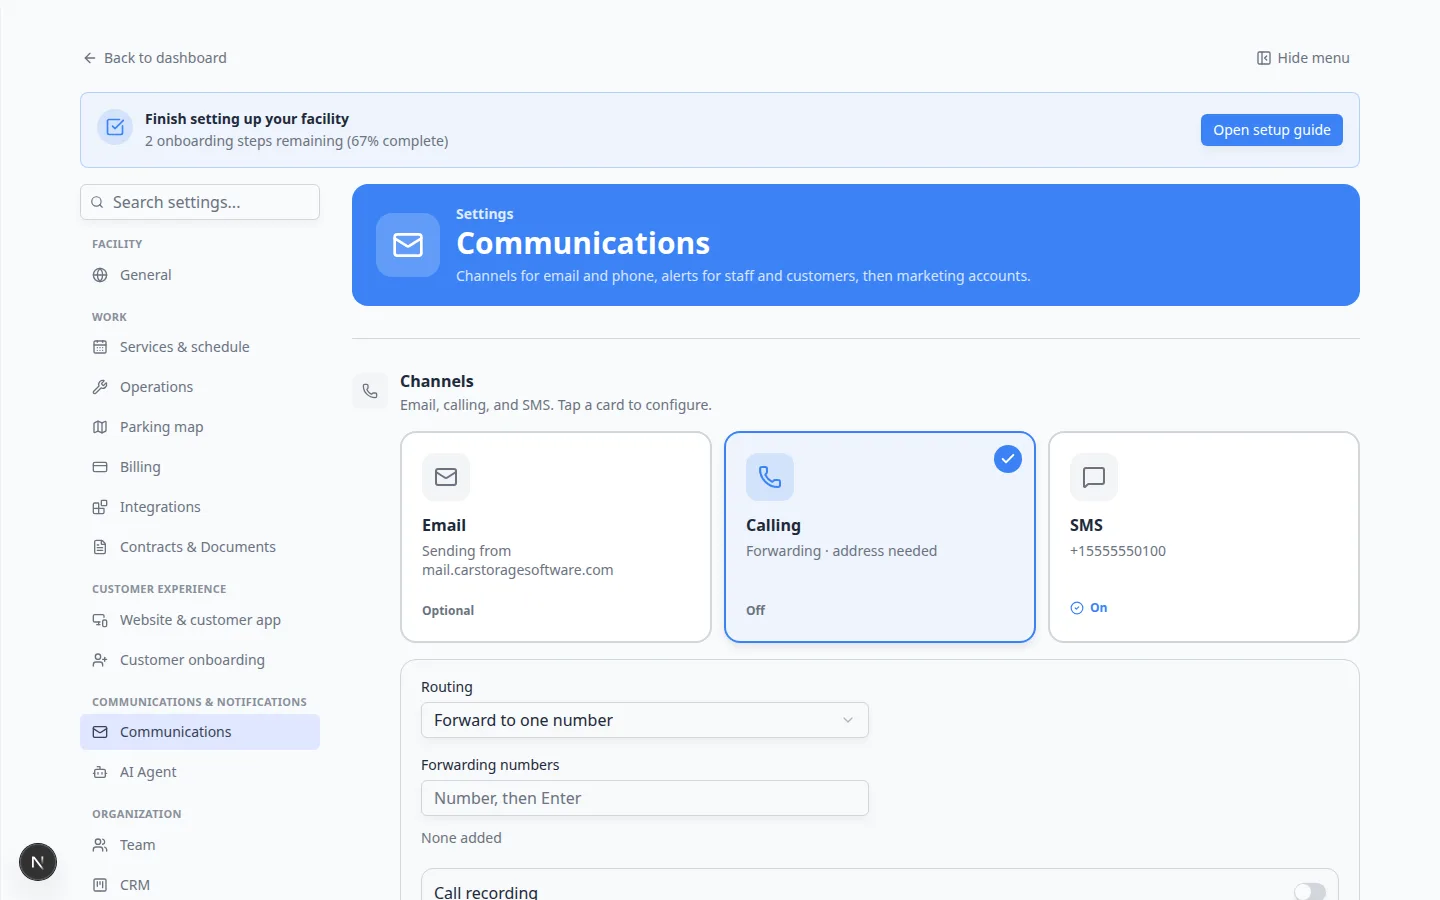Click the Search settings field
The width and height of the screenshot is (1440, 900).
pos(200,202)
